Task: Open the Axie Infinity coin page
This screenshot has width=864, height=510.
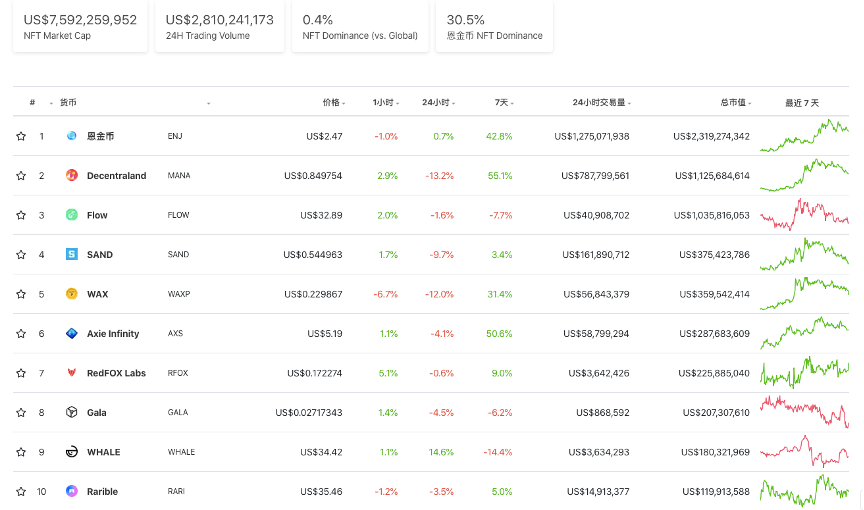Action: [x=113, y=334]
